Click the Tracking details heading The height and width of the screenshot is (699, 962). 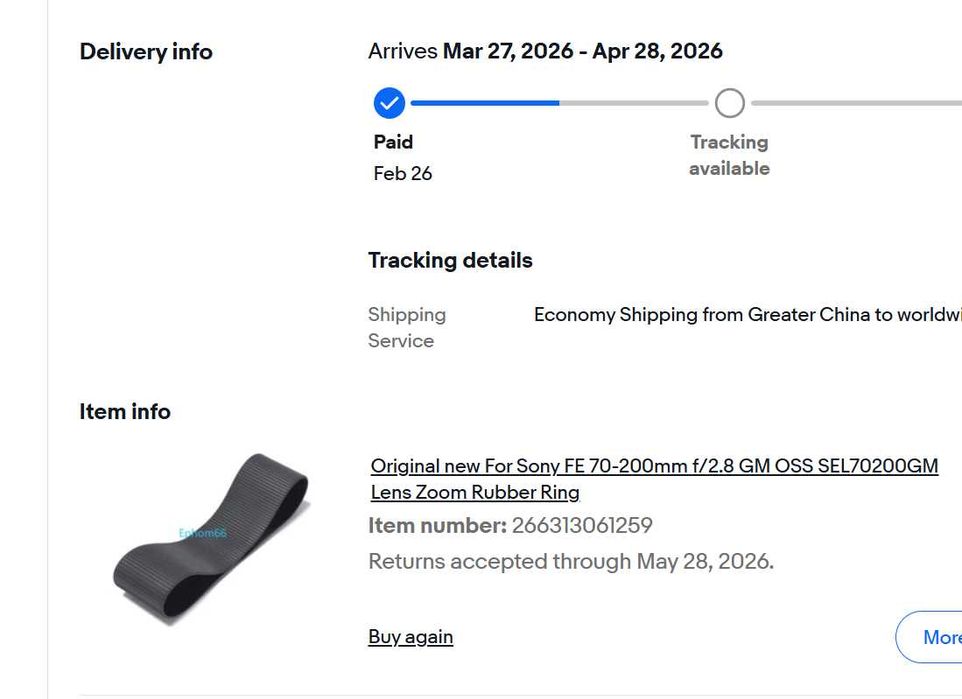(450, 260)
